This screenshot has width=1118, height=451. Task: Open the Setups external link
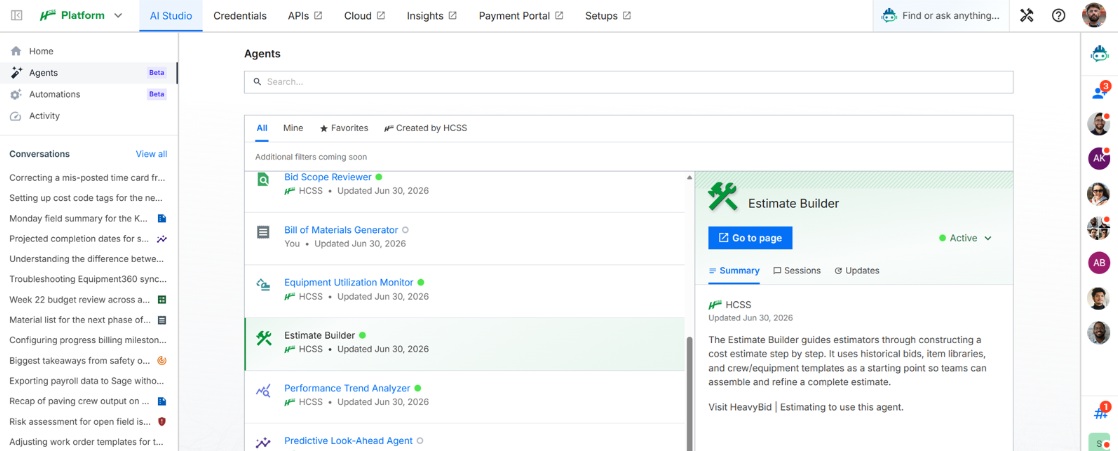coord(607,16)
